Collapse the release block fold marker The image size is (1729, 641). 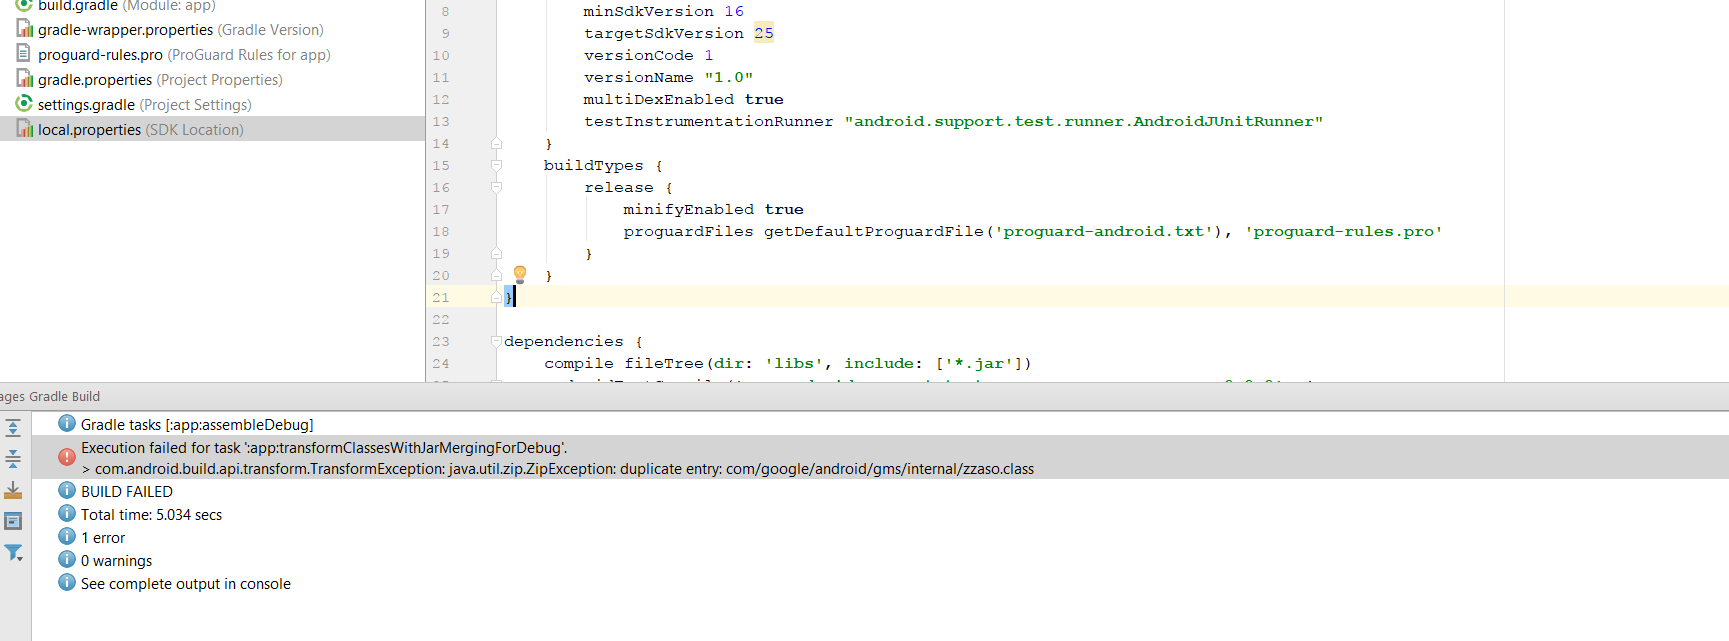coord(496,187)
